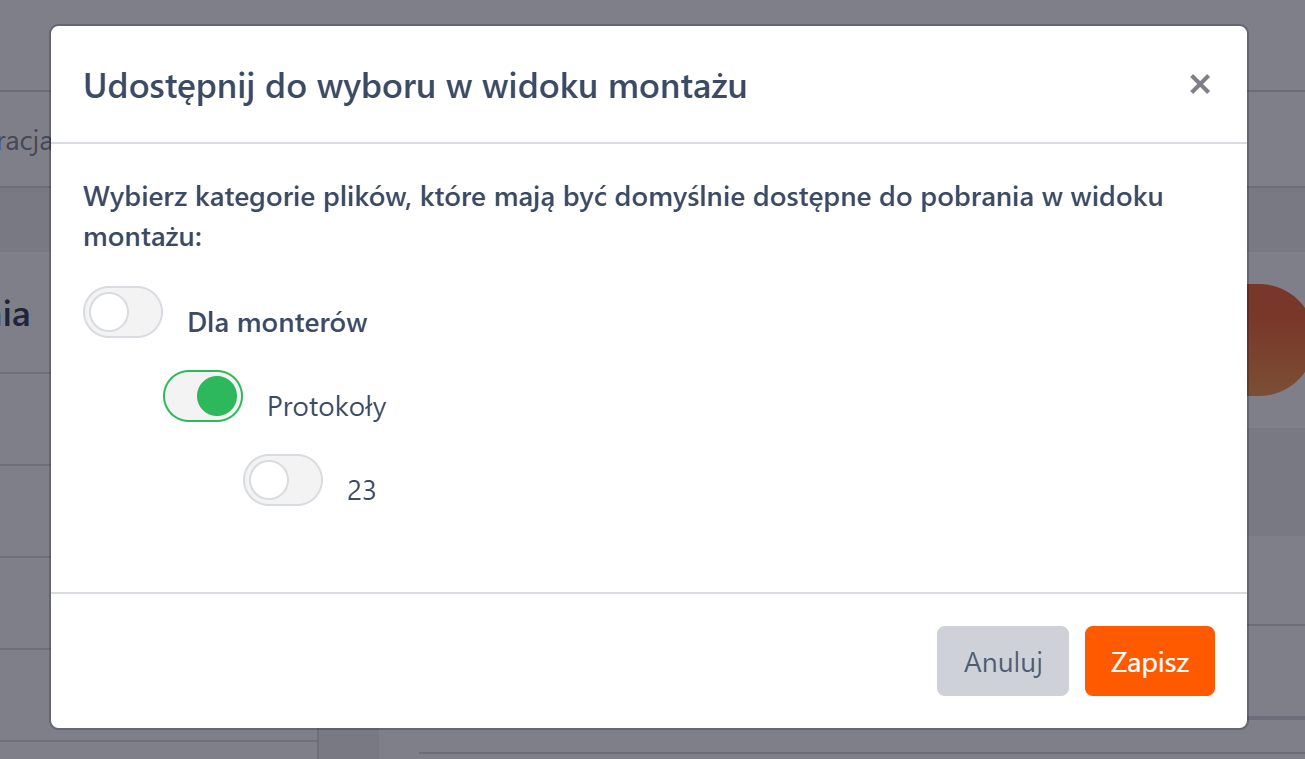This screenshot has height=759, width=1305.
Task: Click the "Dla monterów" label text
Action: 277,323
